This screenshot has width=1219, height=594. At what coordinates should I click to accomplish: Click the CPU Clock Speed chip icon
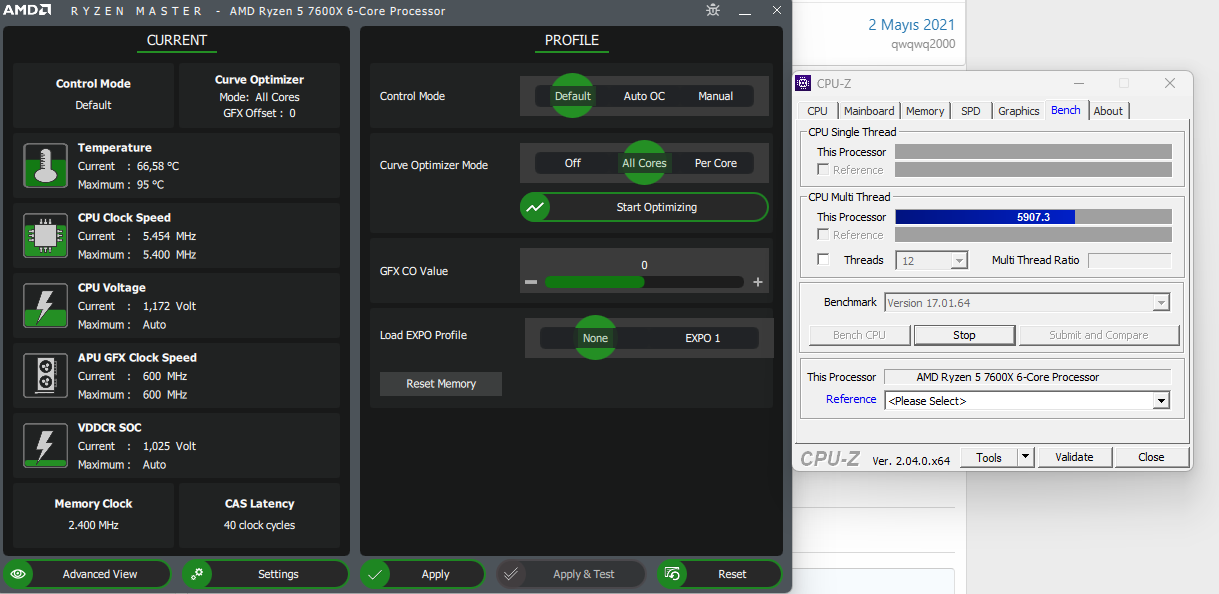(x=45, y=236)
